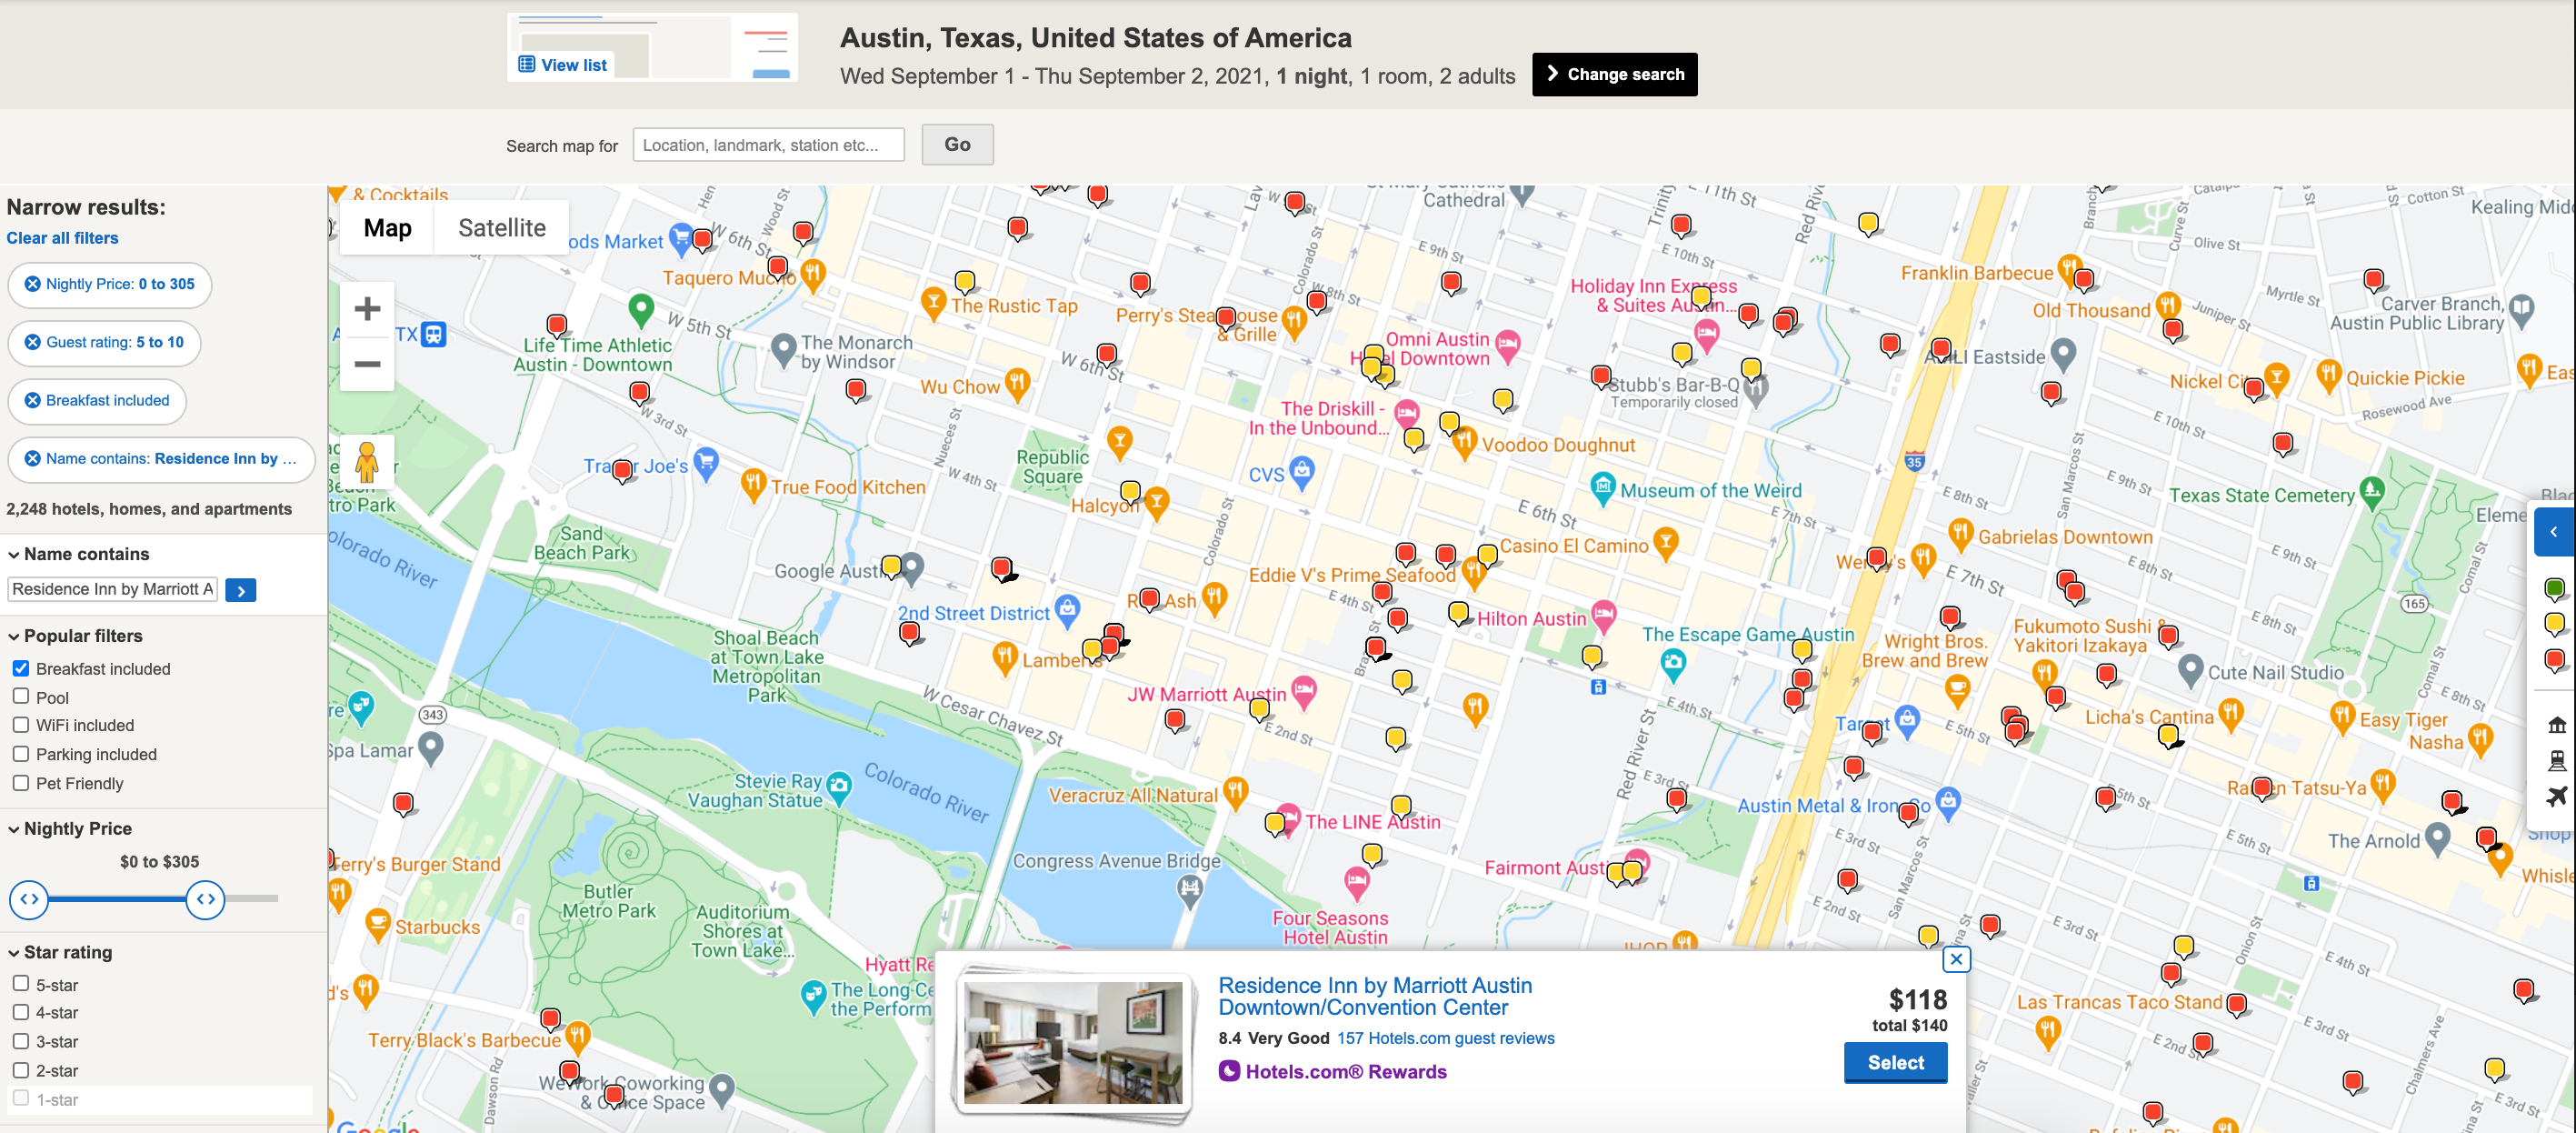This screenshot has height=1133, width=2576.
Task: Collapse the Nightly Price section
Action: click(x=69, y=829)
